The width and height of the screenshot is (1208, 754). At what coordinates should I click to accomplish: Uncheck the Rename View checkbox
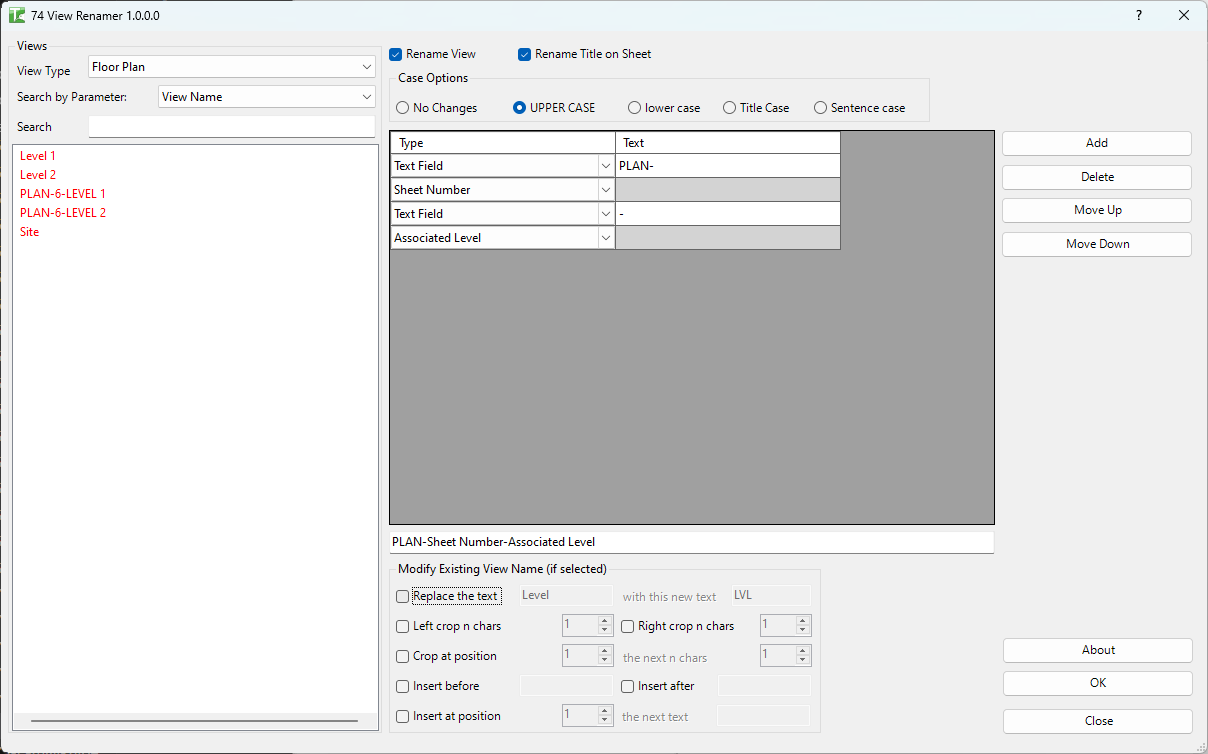point(395,54)
